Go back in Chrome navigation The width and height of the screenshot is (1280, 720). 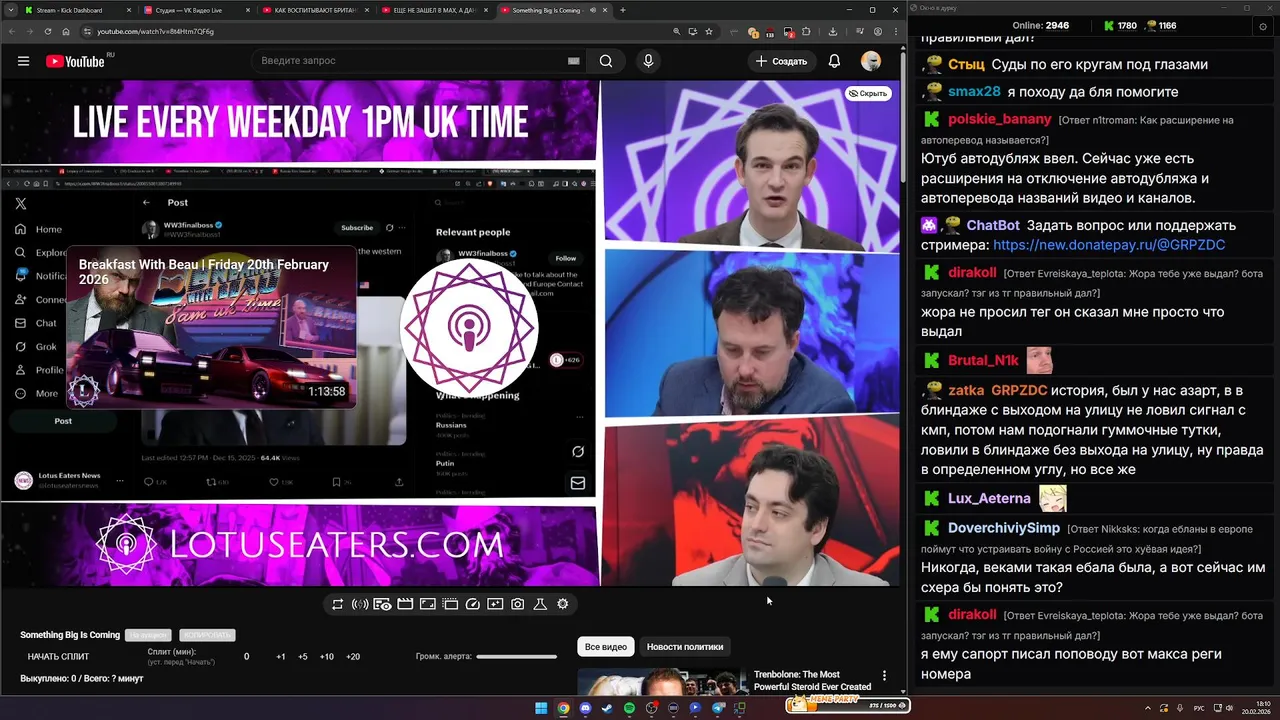(11, 31)
